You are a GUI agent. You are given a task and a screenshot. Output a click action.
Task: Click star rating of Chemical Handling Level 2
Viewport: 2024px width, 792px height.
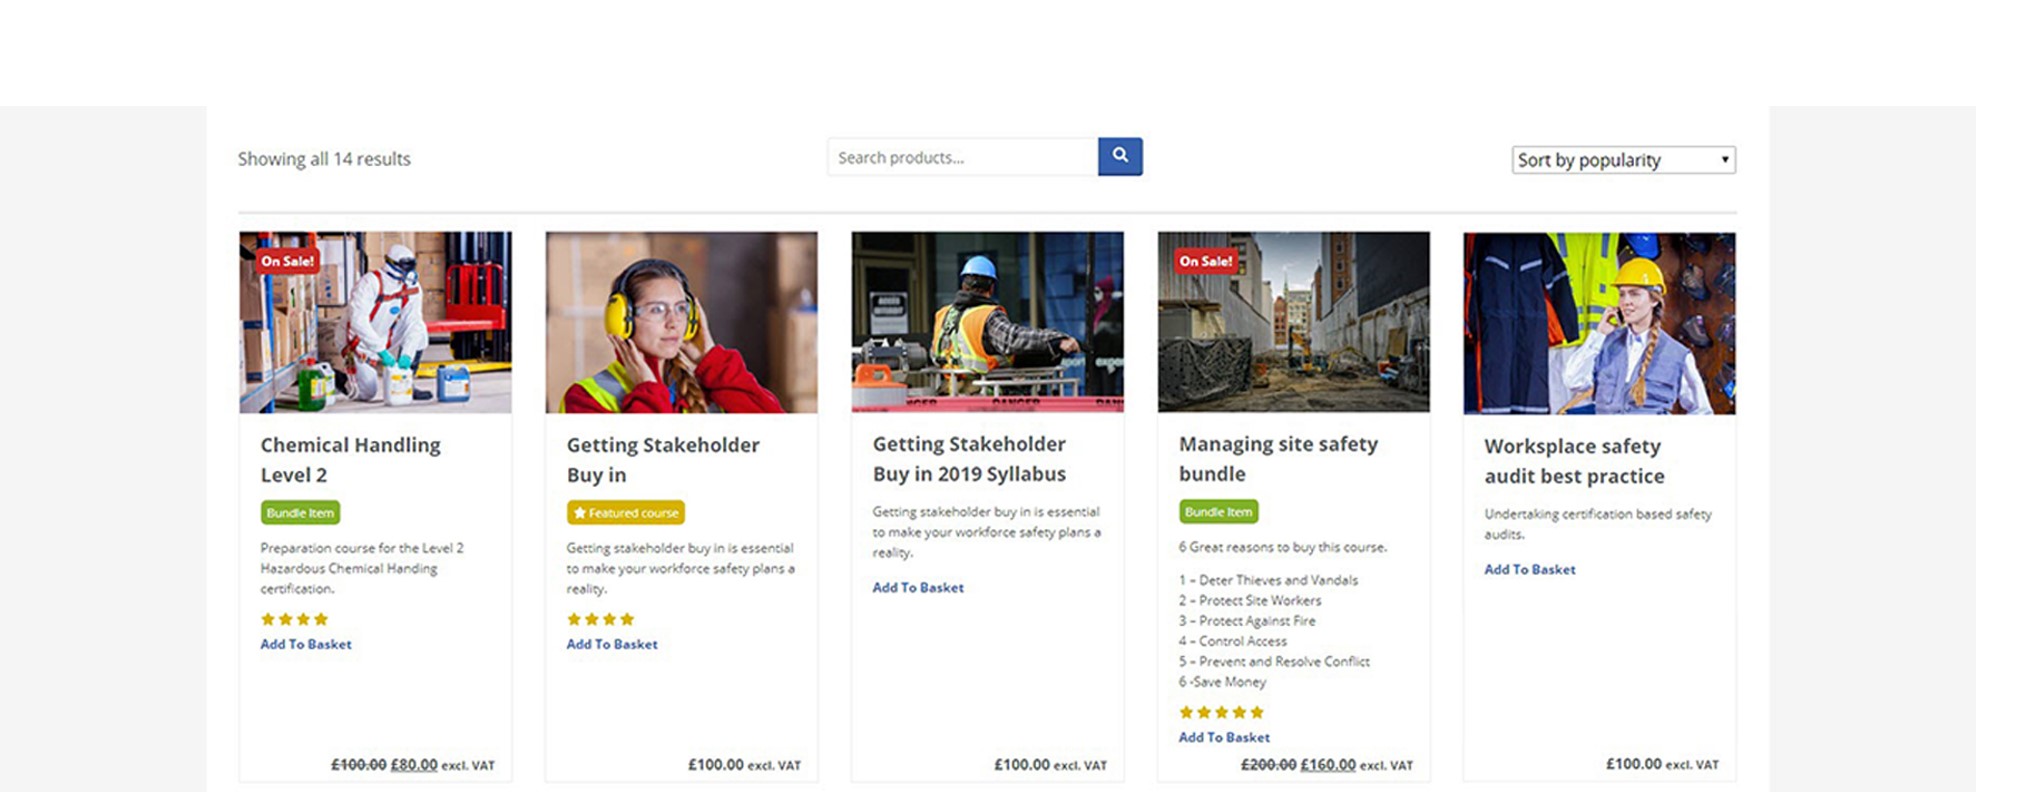tap(294, 619)
